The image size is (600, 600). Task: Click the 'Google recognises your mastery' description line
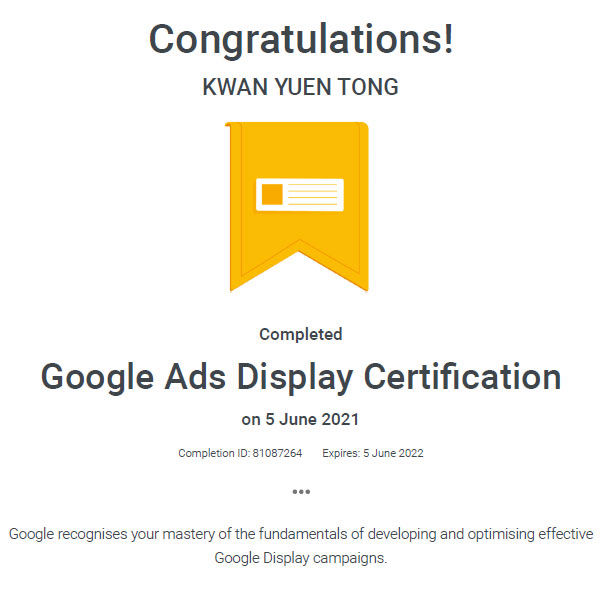pyautogui.click(x=300, y=534)
